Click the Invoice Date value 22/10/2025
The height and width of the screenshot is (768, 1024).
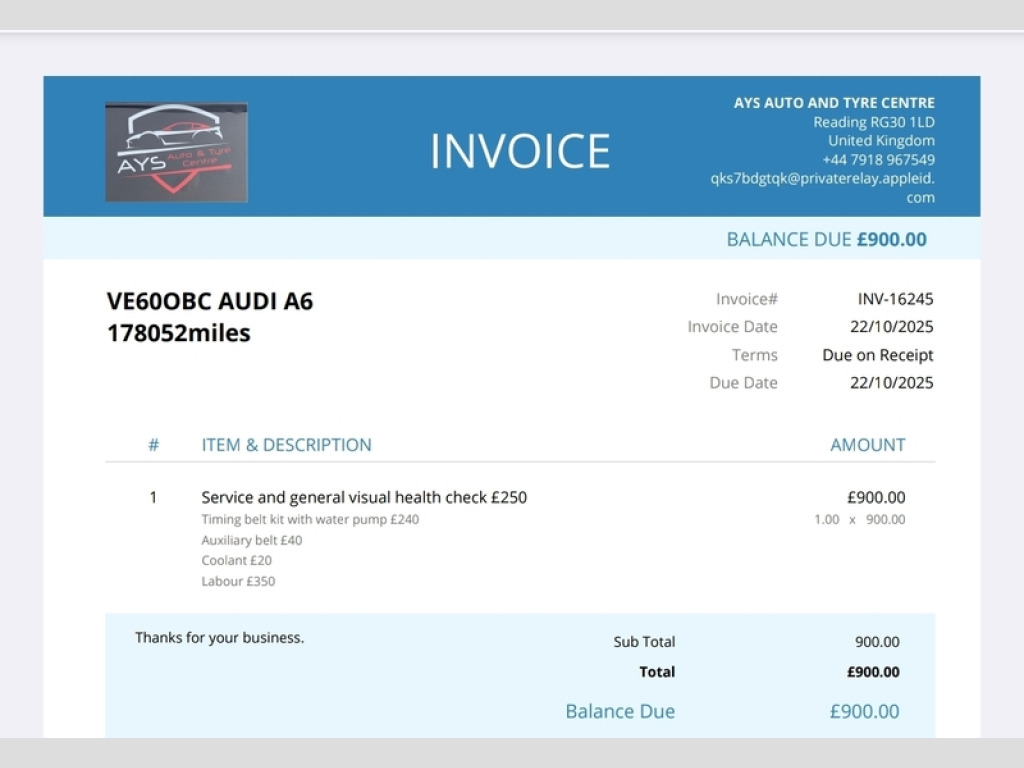click(891, 327)
